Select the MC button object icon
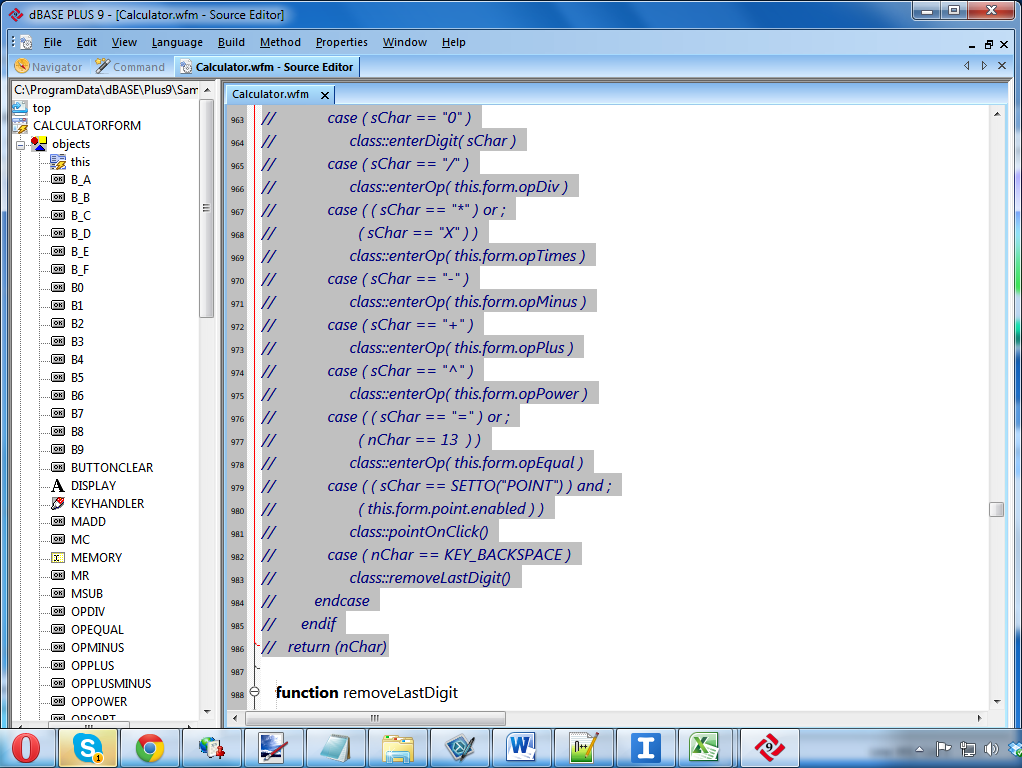The width and height of the screenshot is (1022, 768). [58, 539]
